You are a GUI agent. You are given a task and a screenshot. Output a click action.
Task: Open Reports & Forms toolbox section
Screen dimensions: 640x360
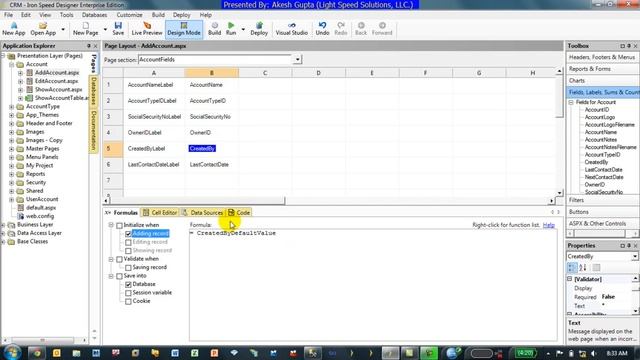pyautogui.click(x=602, y=69)
